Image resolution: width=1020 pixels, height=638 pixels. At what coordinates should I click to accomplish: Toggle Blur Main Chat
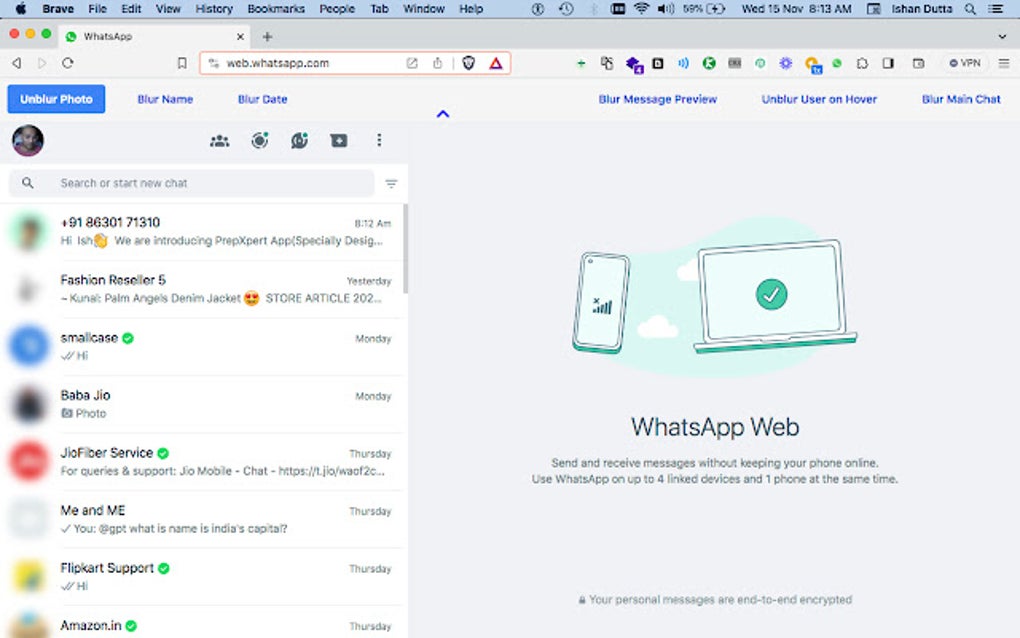coord(959,99)
